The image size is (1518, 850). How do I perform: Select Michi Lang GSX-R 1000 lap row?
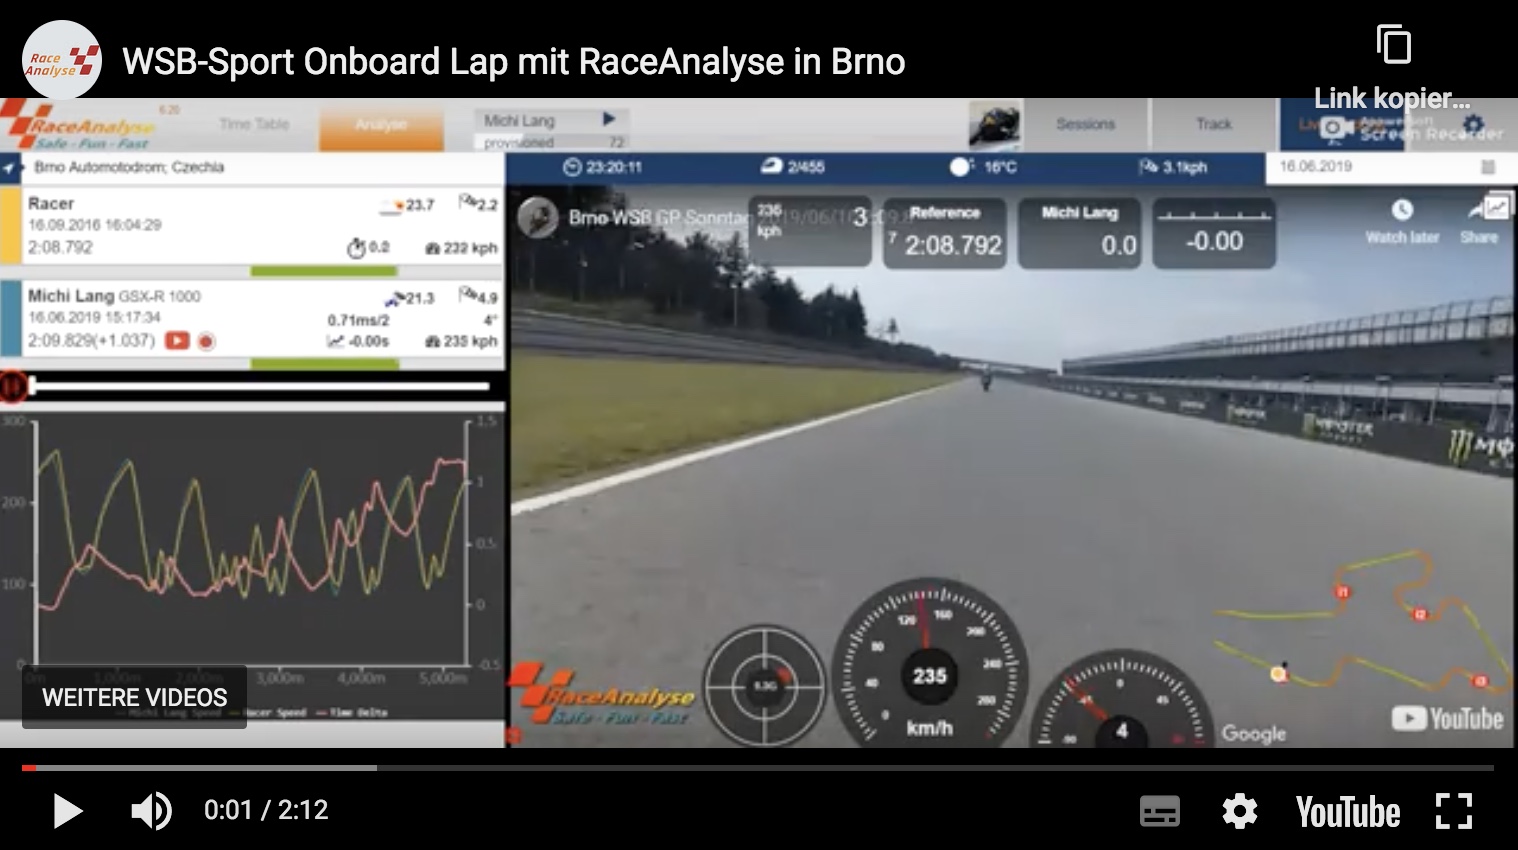(252, 319)
